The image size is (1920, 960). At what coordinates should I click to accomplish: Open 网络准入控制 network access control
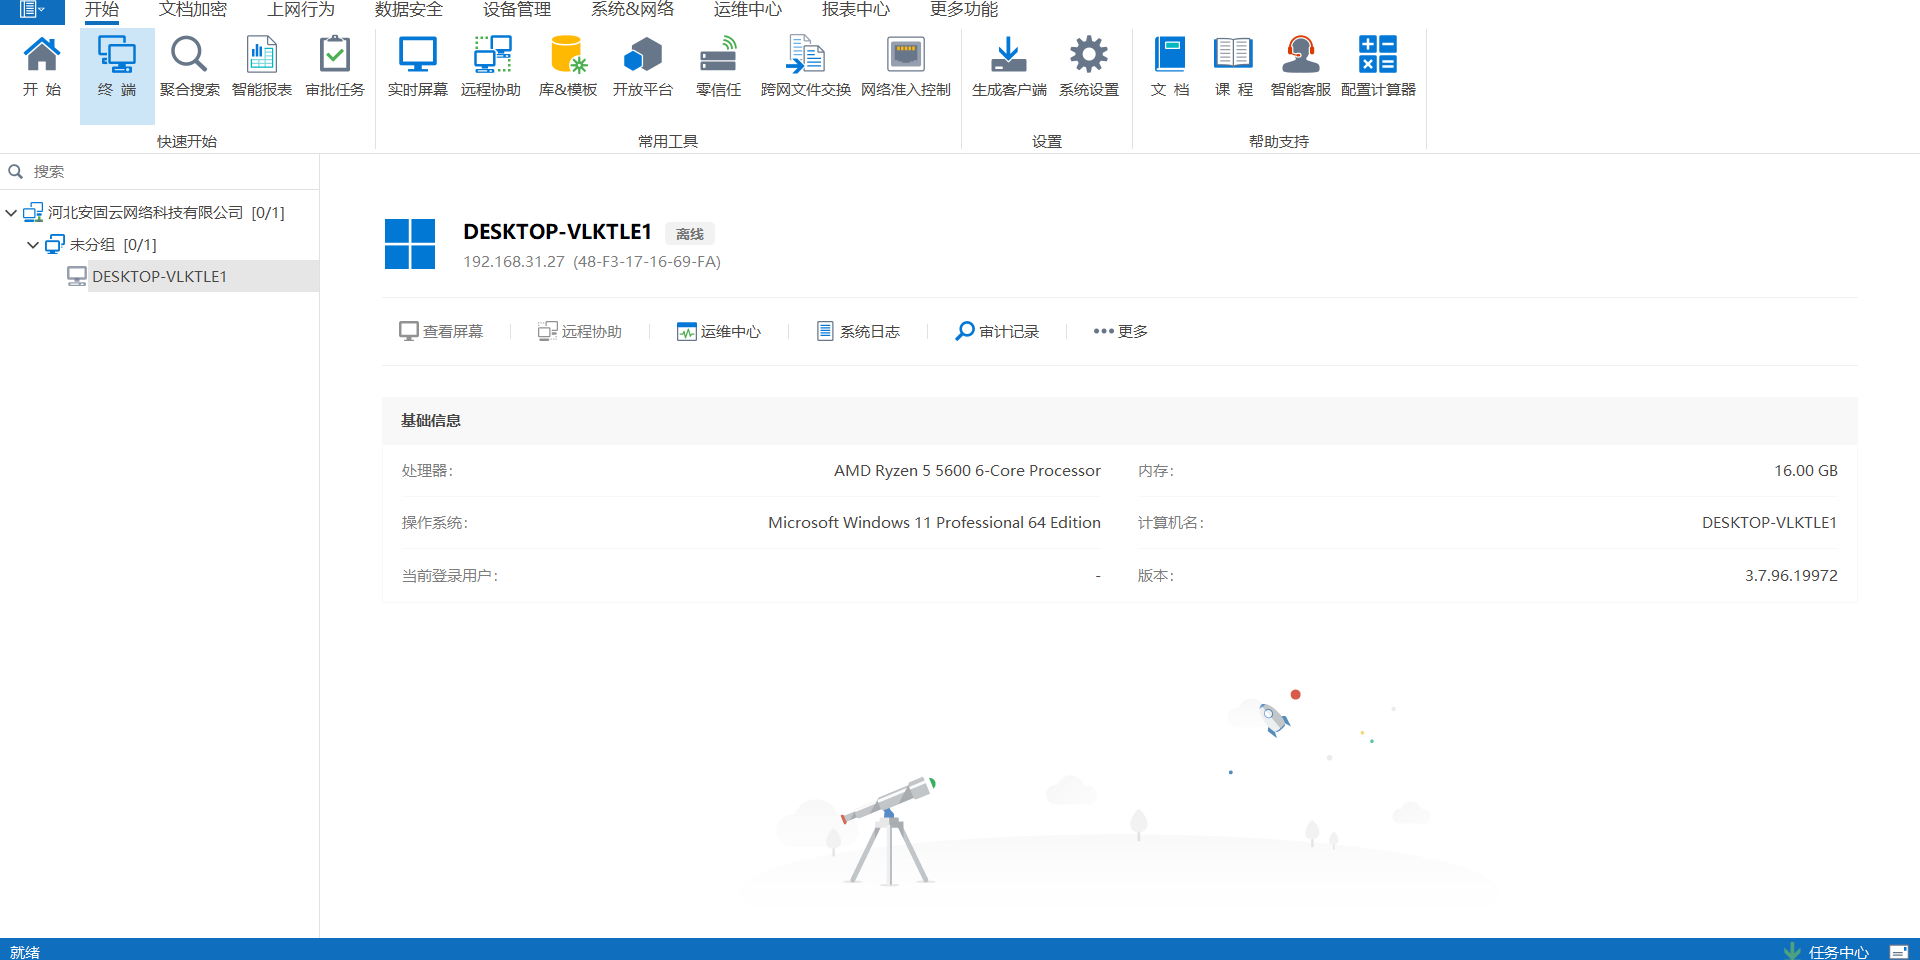click(906, 66)
